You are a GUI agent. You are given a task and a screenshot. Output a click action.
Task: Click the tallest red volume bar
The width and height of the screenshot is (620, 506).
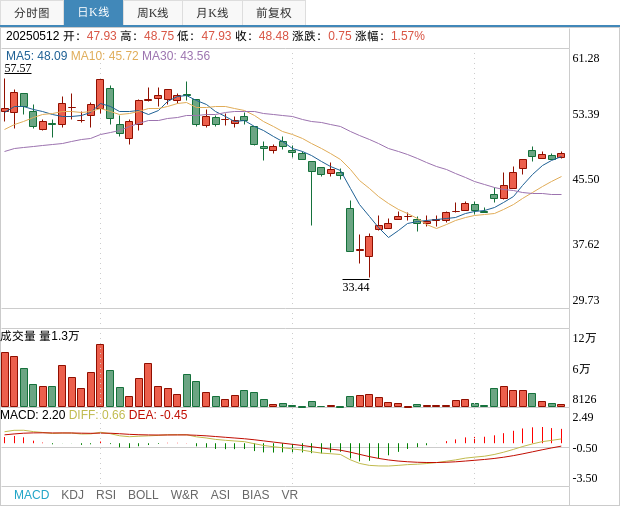pos(100,376)
